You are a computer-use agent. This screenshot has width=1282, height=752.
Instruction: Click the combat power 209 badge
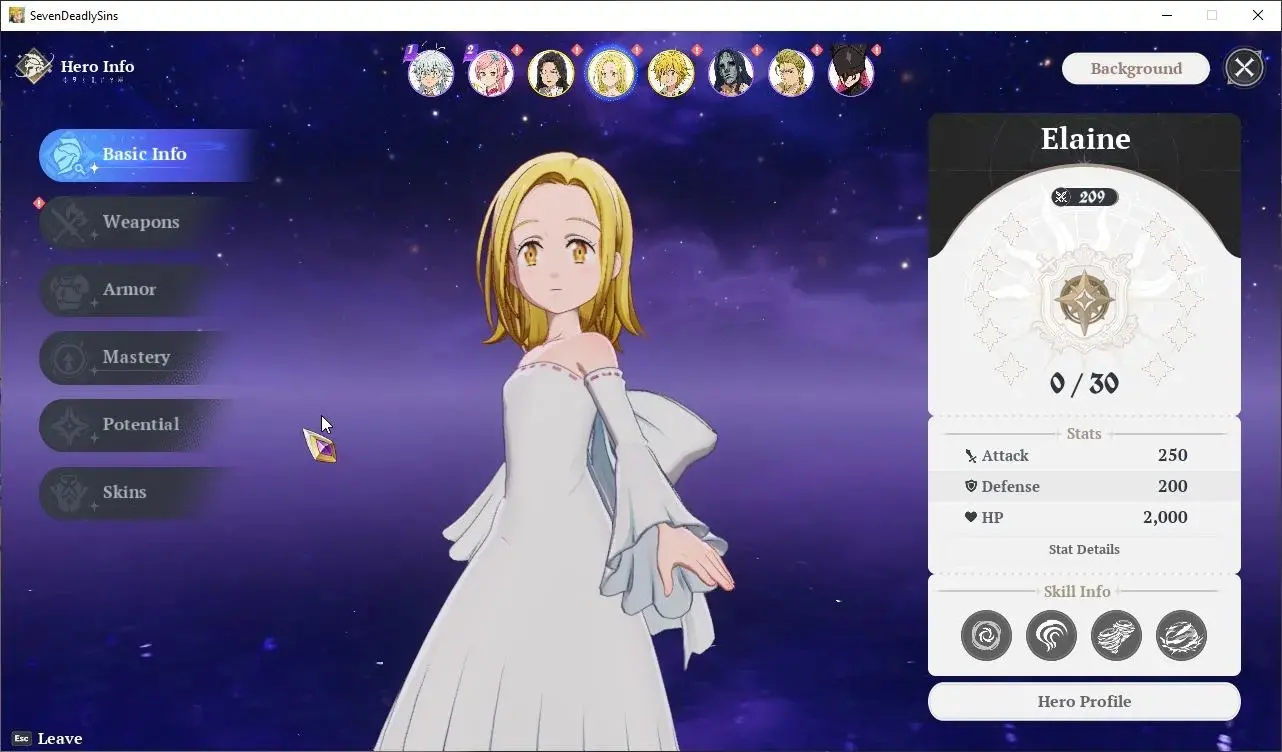(x=1084, y=197)
